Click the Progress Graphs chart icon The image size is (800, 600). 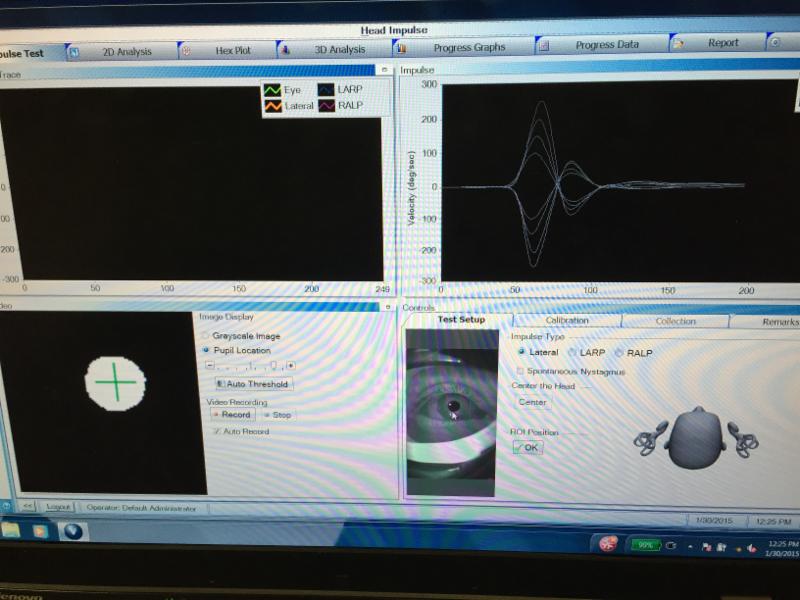(400, 47)
